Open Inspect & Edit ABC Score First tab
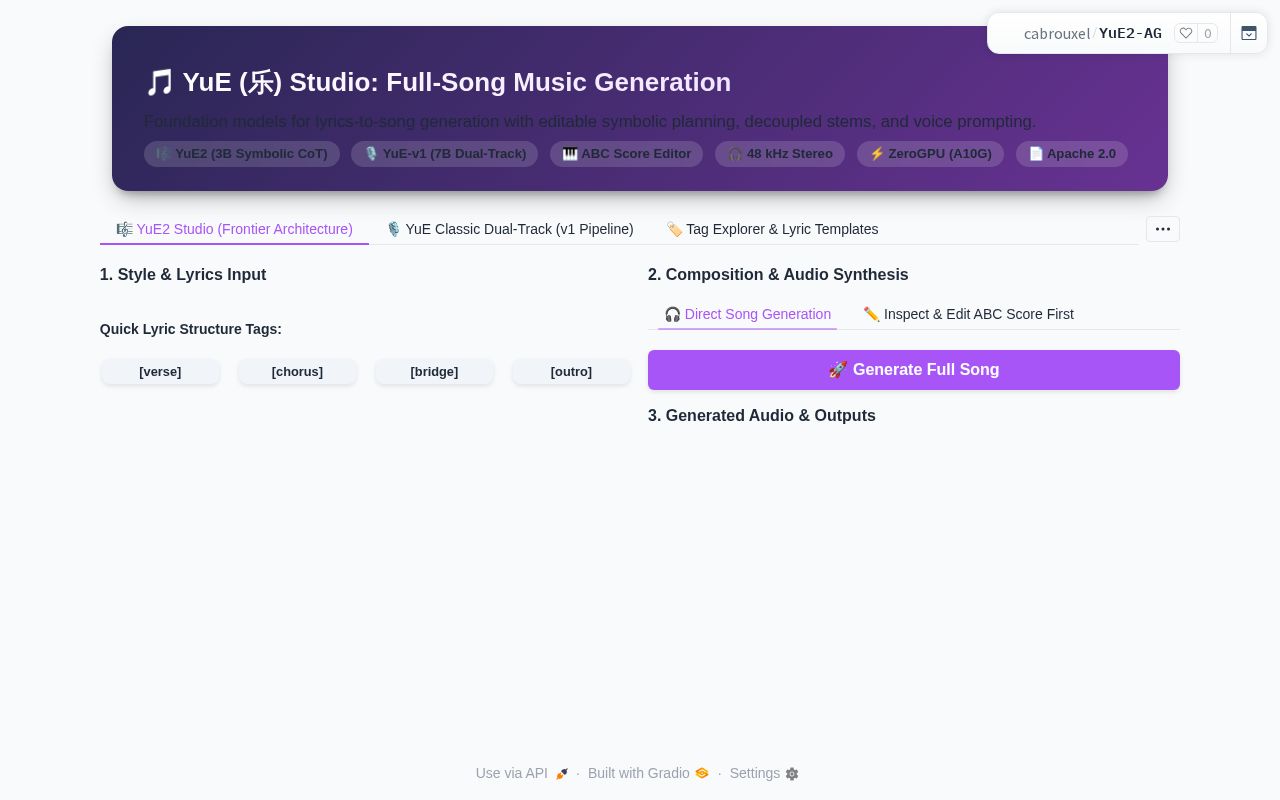 [968, 314]
